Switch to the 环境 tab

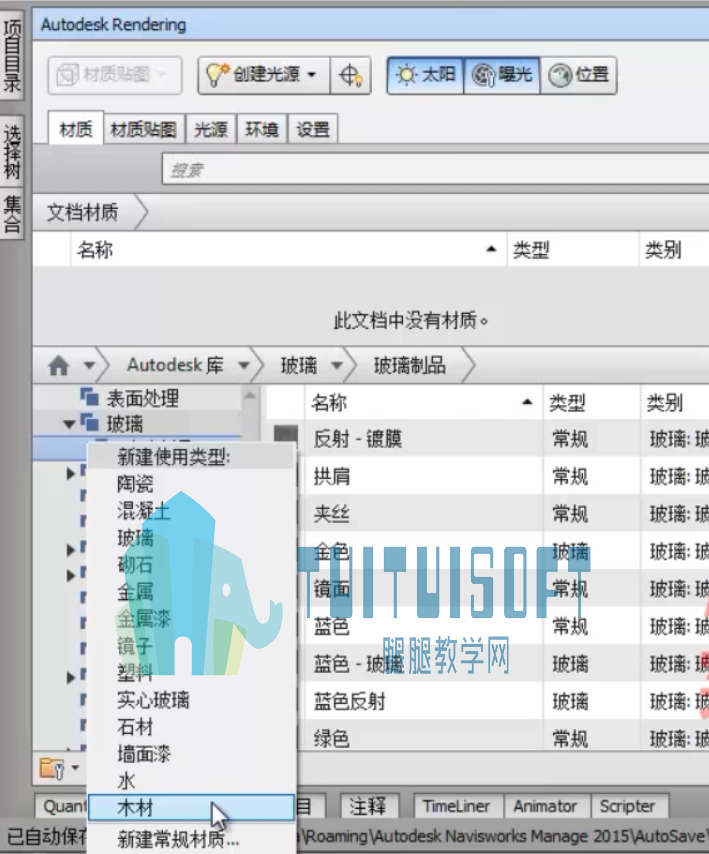point(262,130)
